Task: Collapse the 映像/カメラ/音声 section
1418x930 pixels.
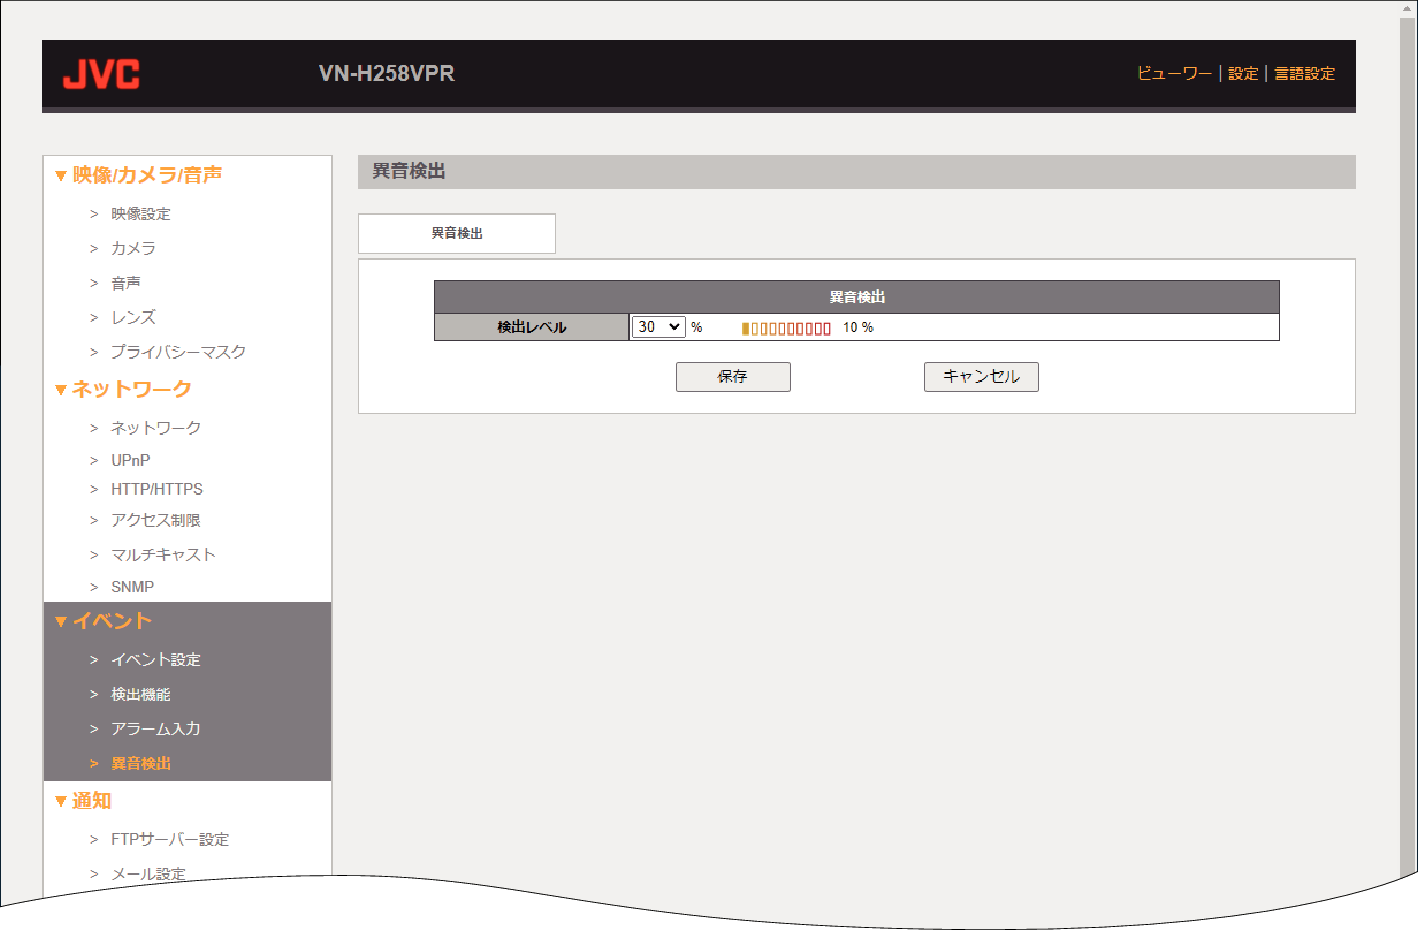Action: coord(139,175)
